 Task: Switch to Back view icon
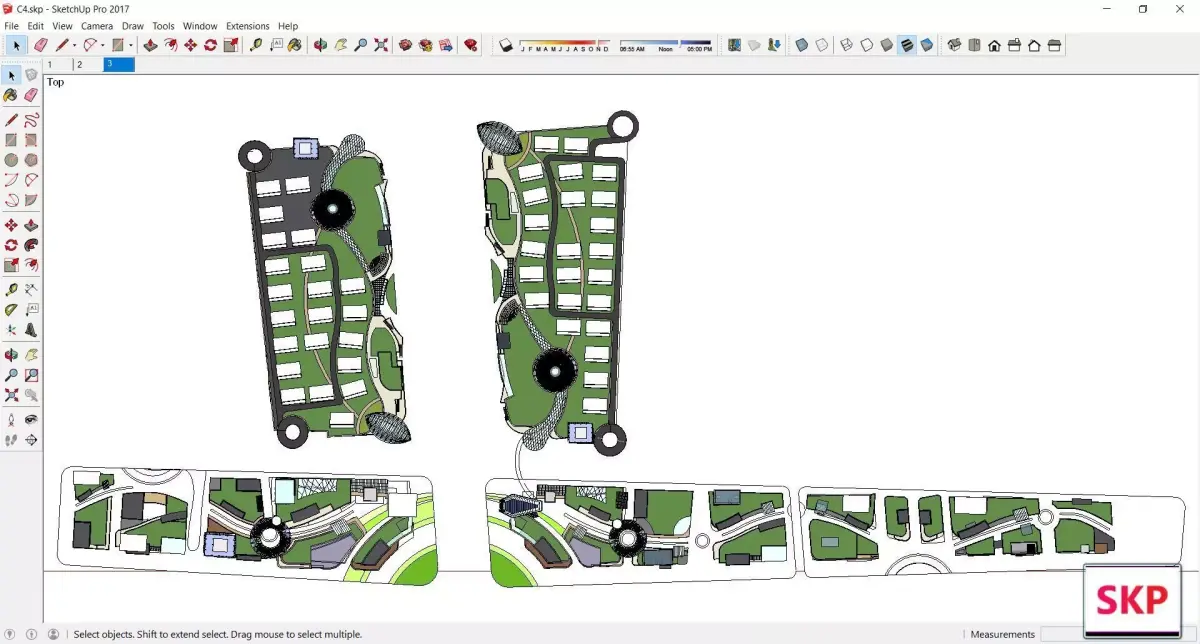coord(1034,45)
